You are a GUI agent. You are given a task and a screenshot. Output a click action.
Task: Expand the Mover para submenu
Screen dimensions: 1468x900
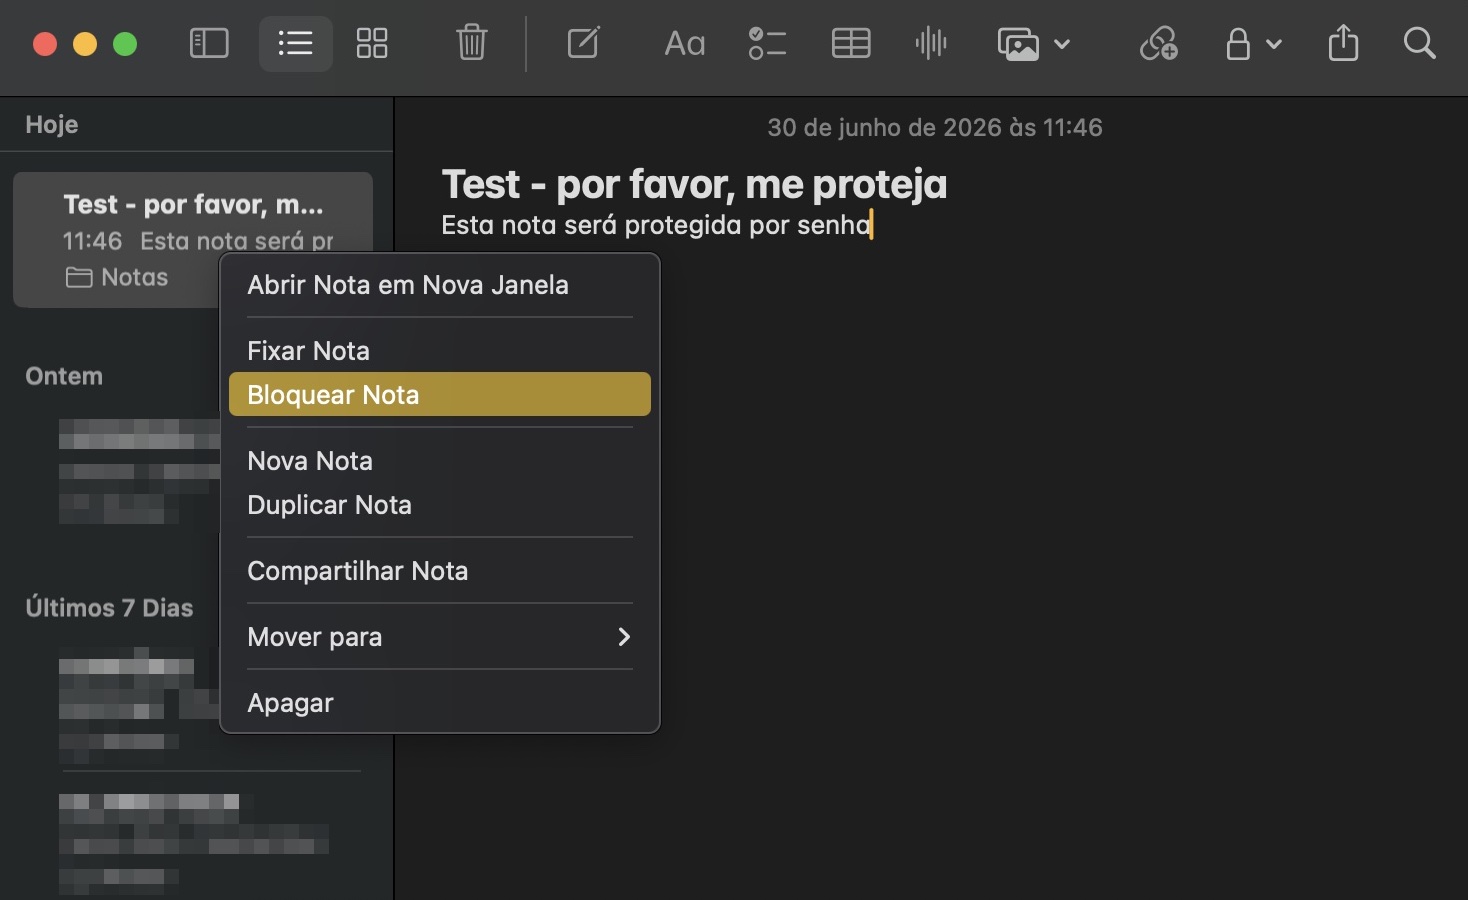[440, 637]
